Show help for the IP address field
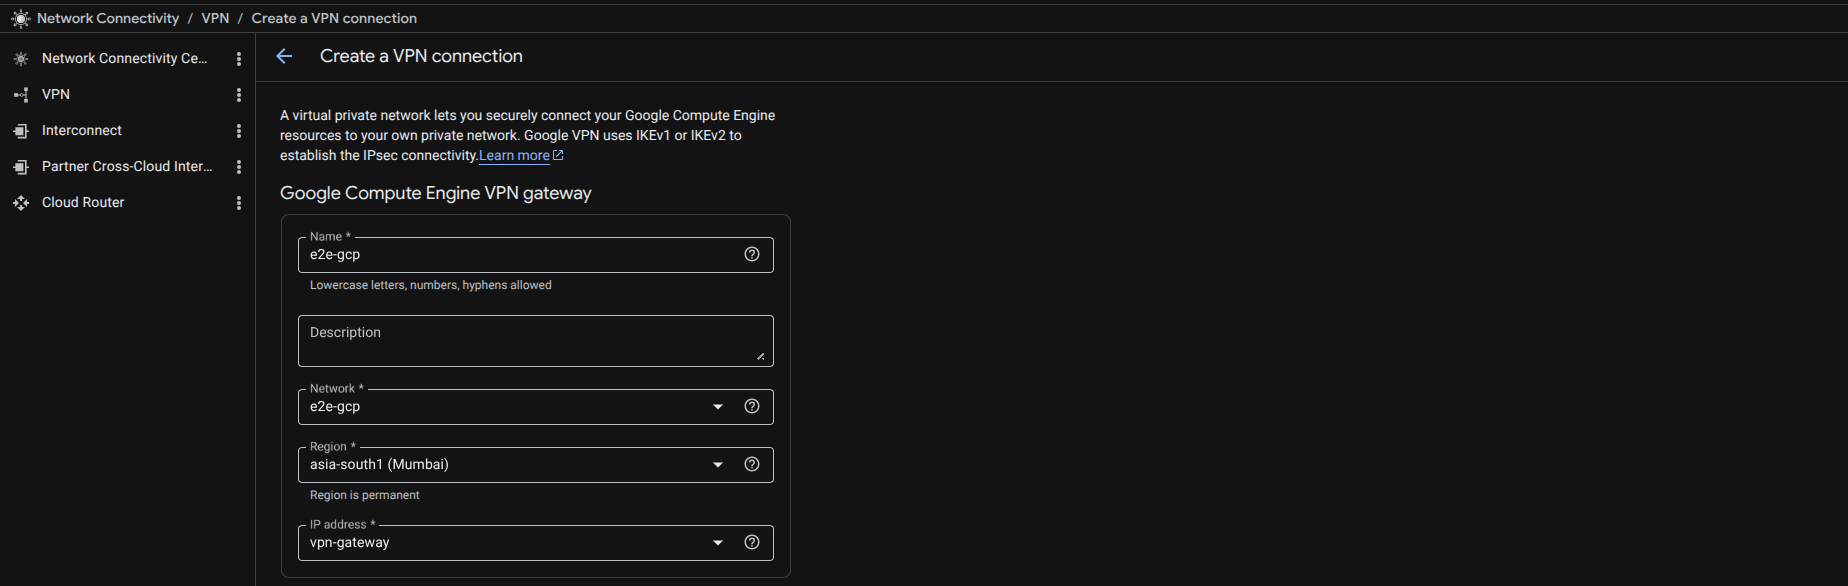This screenshot has height=586, width=1848. [752, 542]
